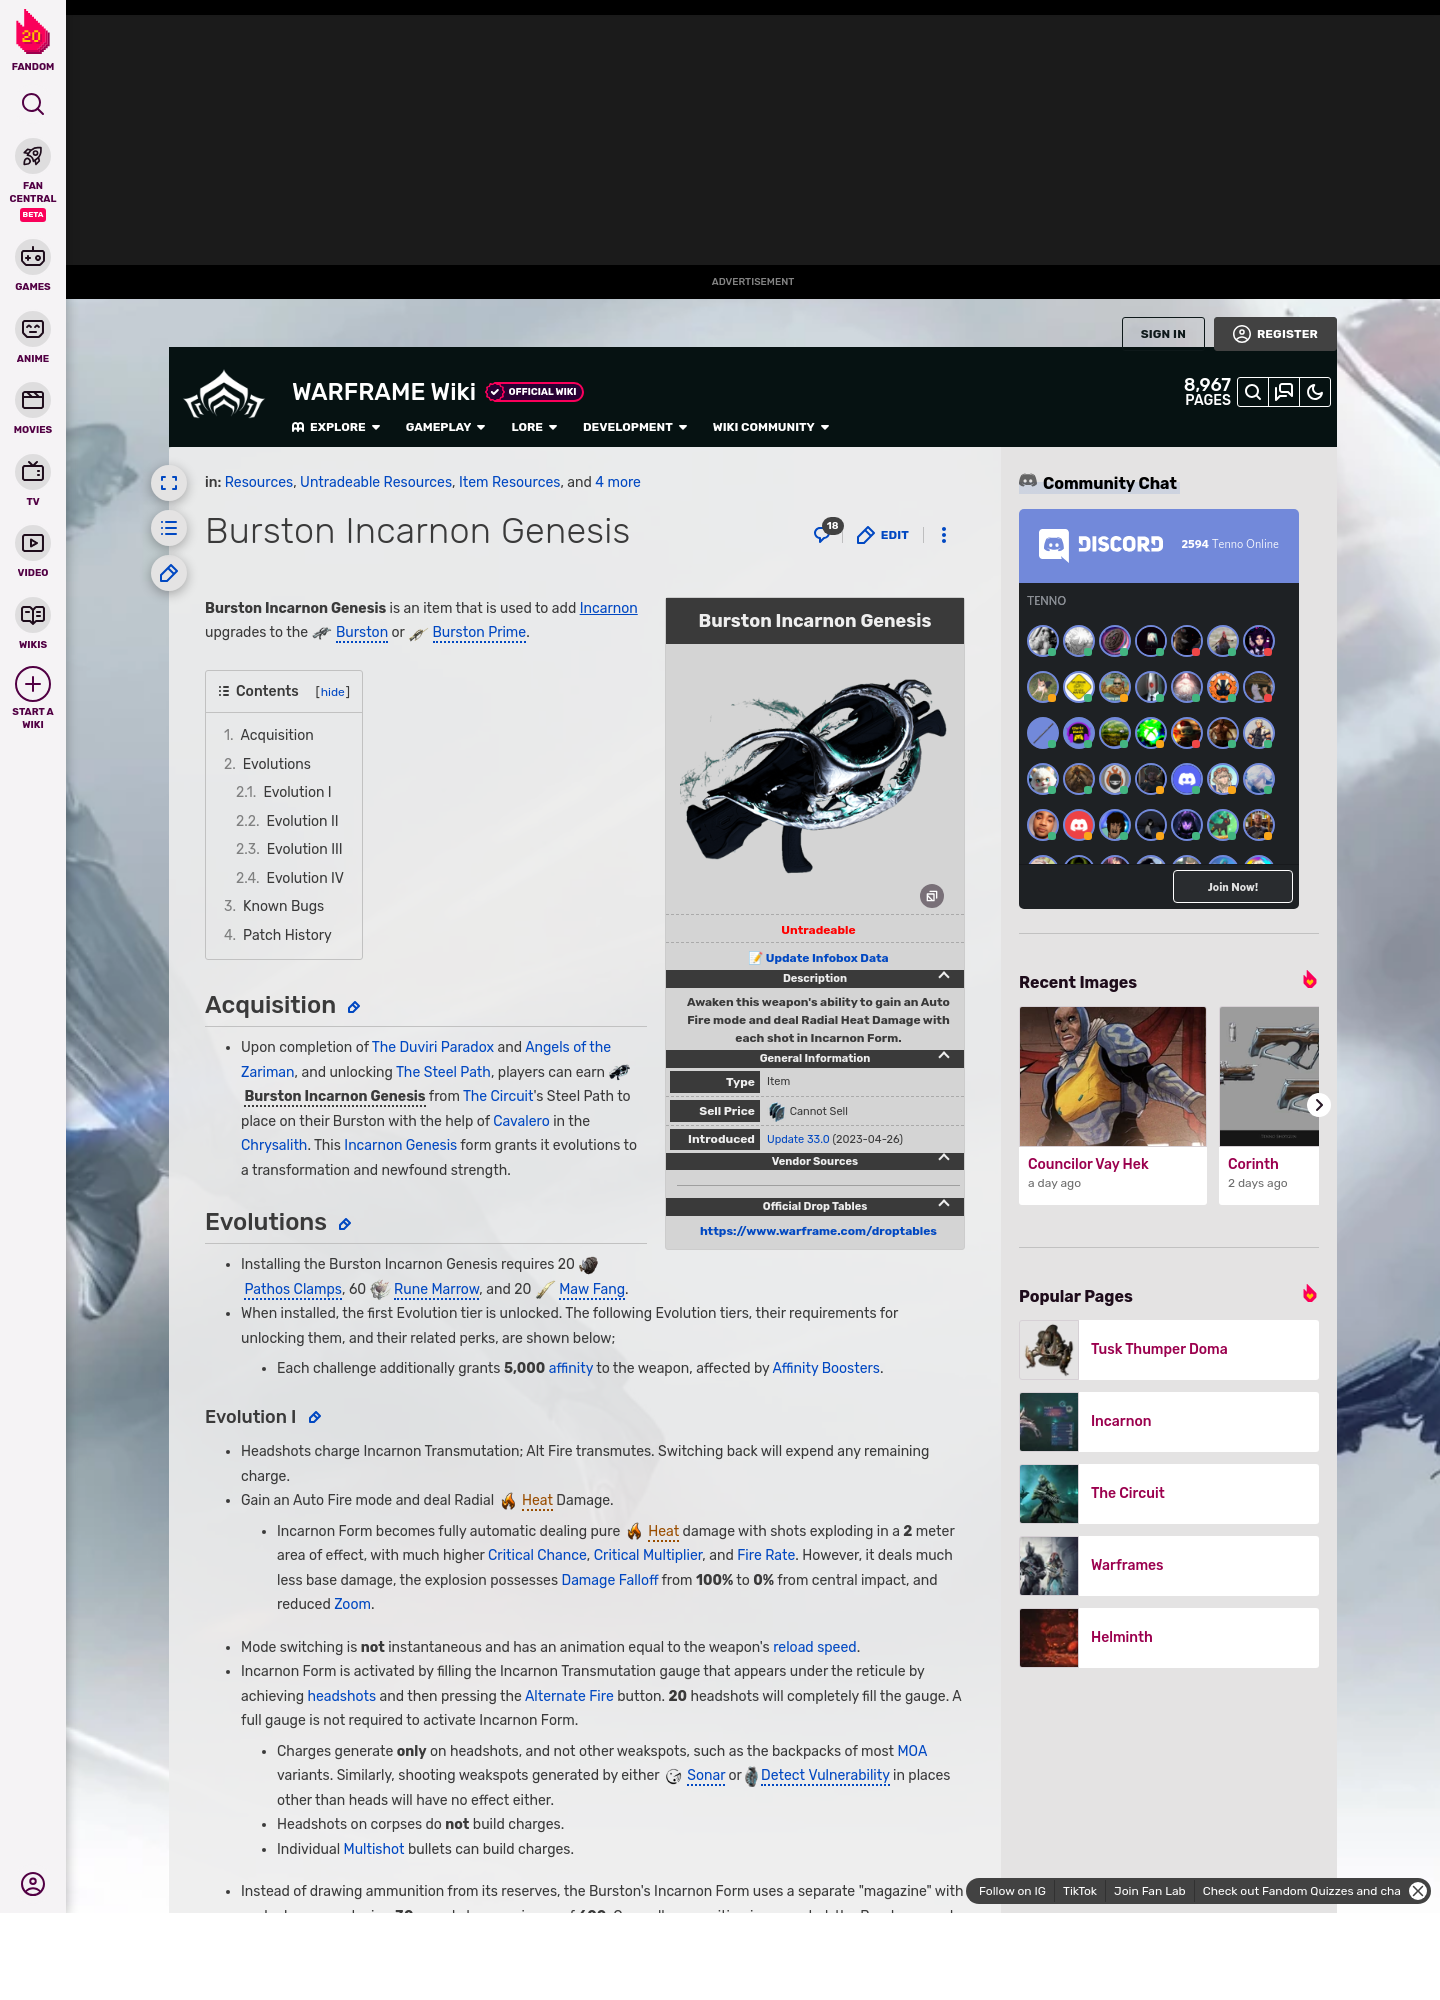1440x2000 pixels.
Task: Click Join Fan Lab in bottom bar
Action: pos(1149,1891)
